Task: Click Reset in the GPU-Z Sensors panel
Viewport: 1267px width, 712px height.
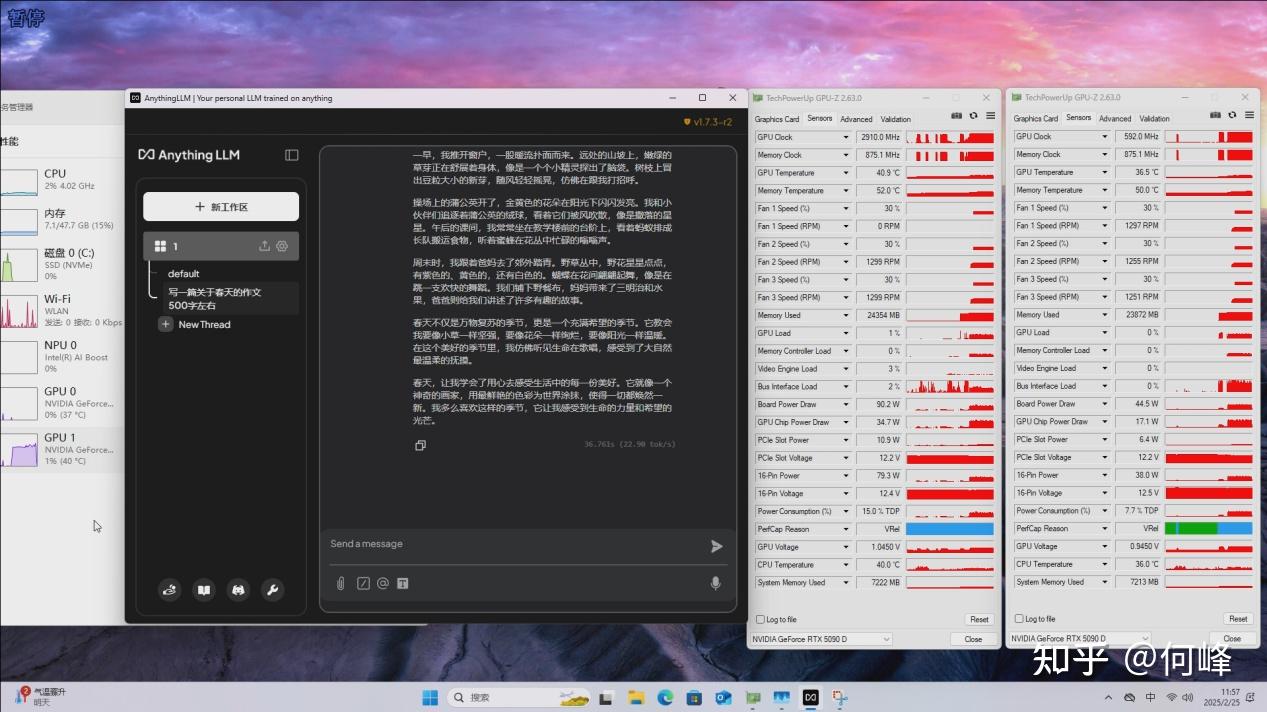Action: (x=981, y=618)
